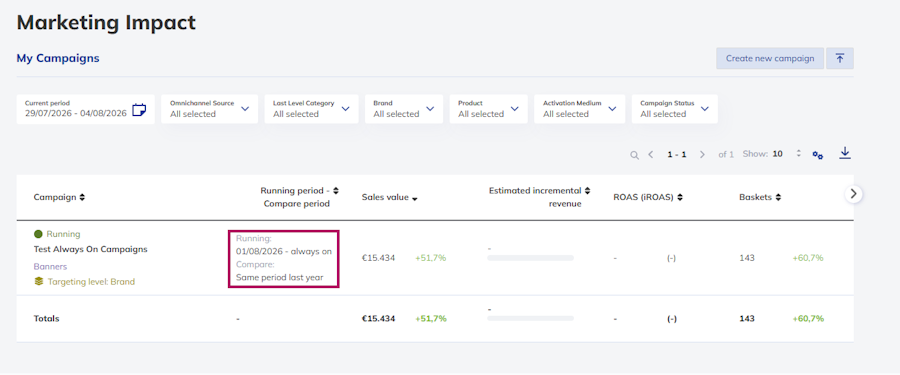
Task: Click the Targeting level stack icon
Action: (x=38, y=281)
